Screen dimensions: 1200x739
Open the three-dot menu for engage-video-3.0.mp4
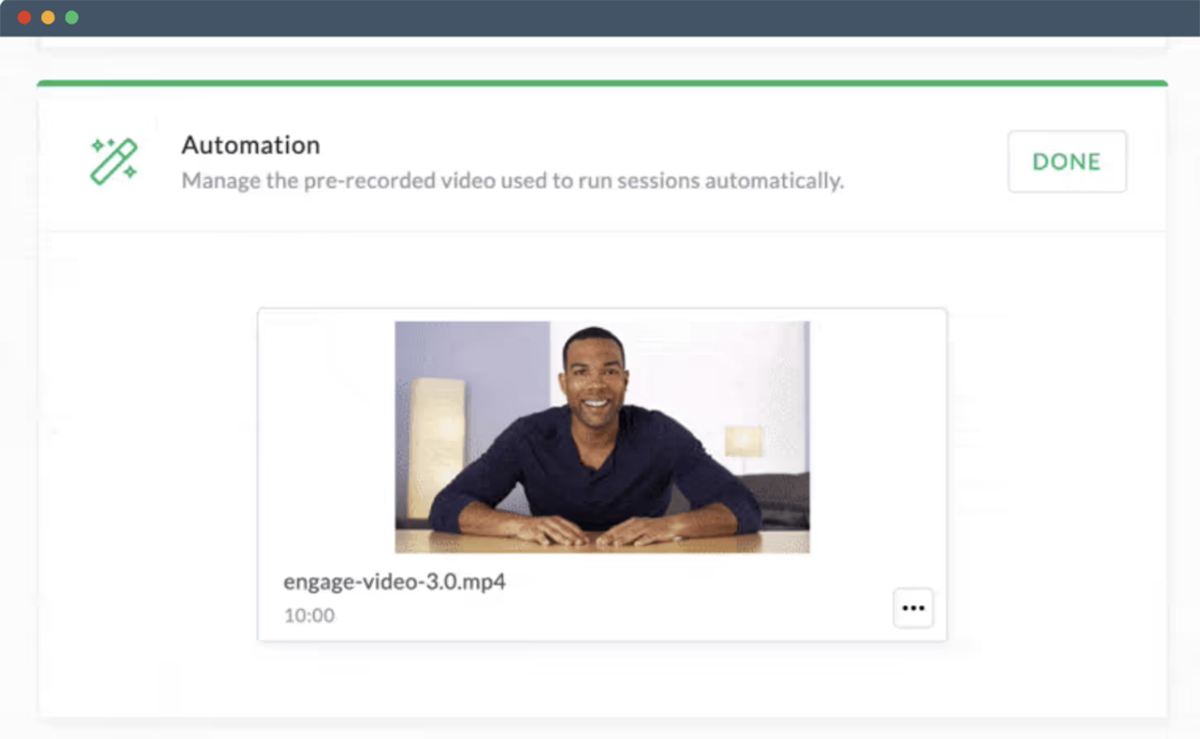click(913, 608)
